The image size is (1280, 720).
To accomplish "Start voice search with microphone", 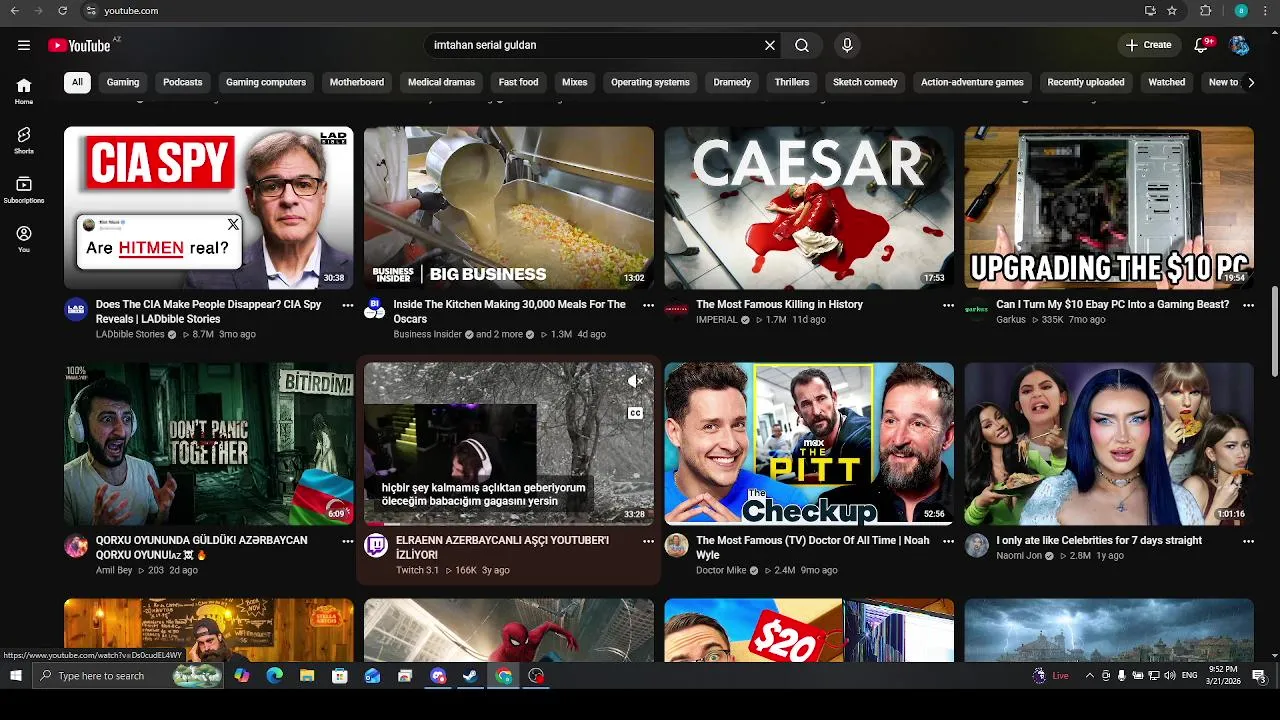I will click(x=847, y=45).
